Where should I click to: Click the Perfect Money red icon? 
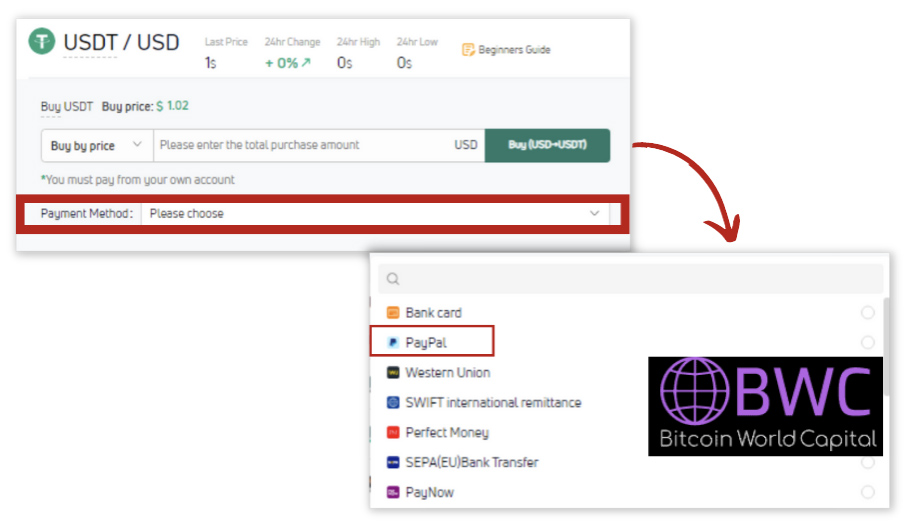(x=393, y=432)
